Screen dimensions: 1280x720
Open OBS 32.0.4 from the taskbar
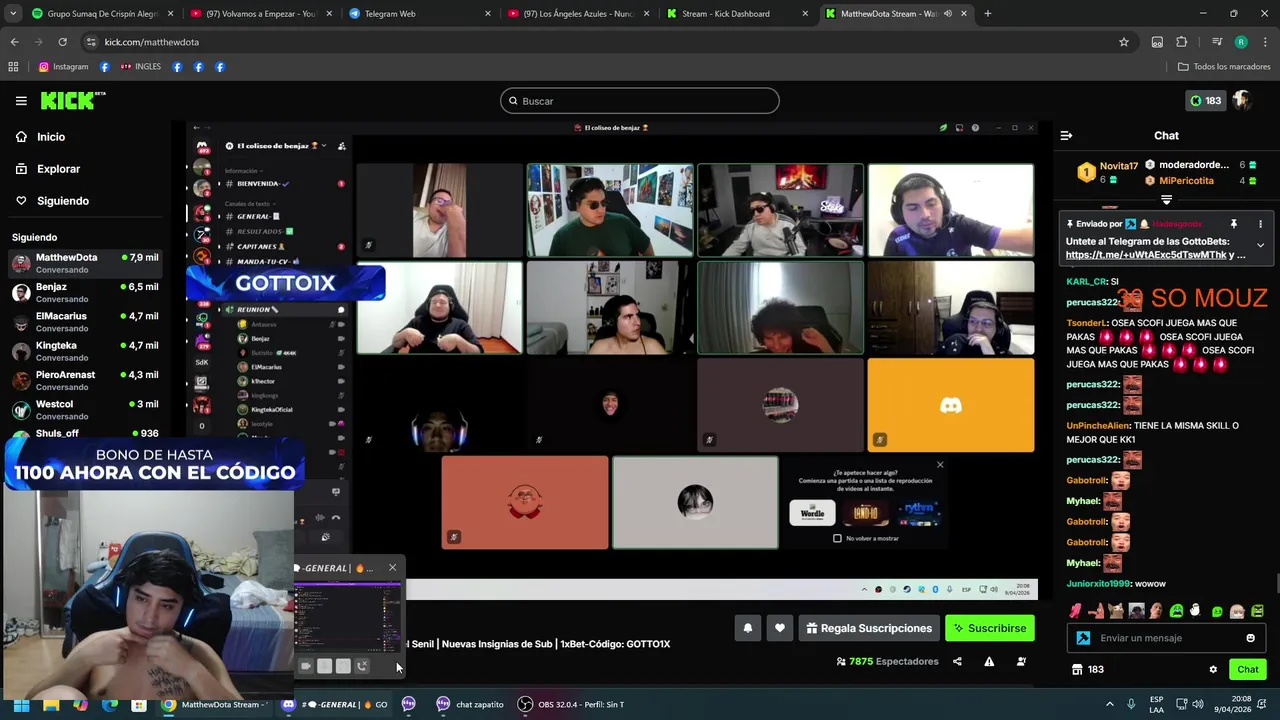(571, 704)
